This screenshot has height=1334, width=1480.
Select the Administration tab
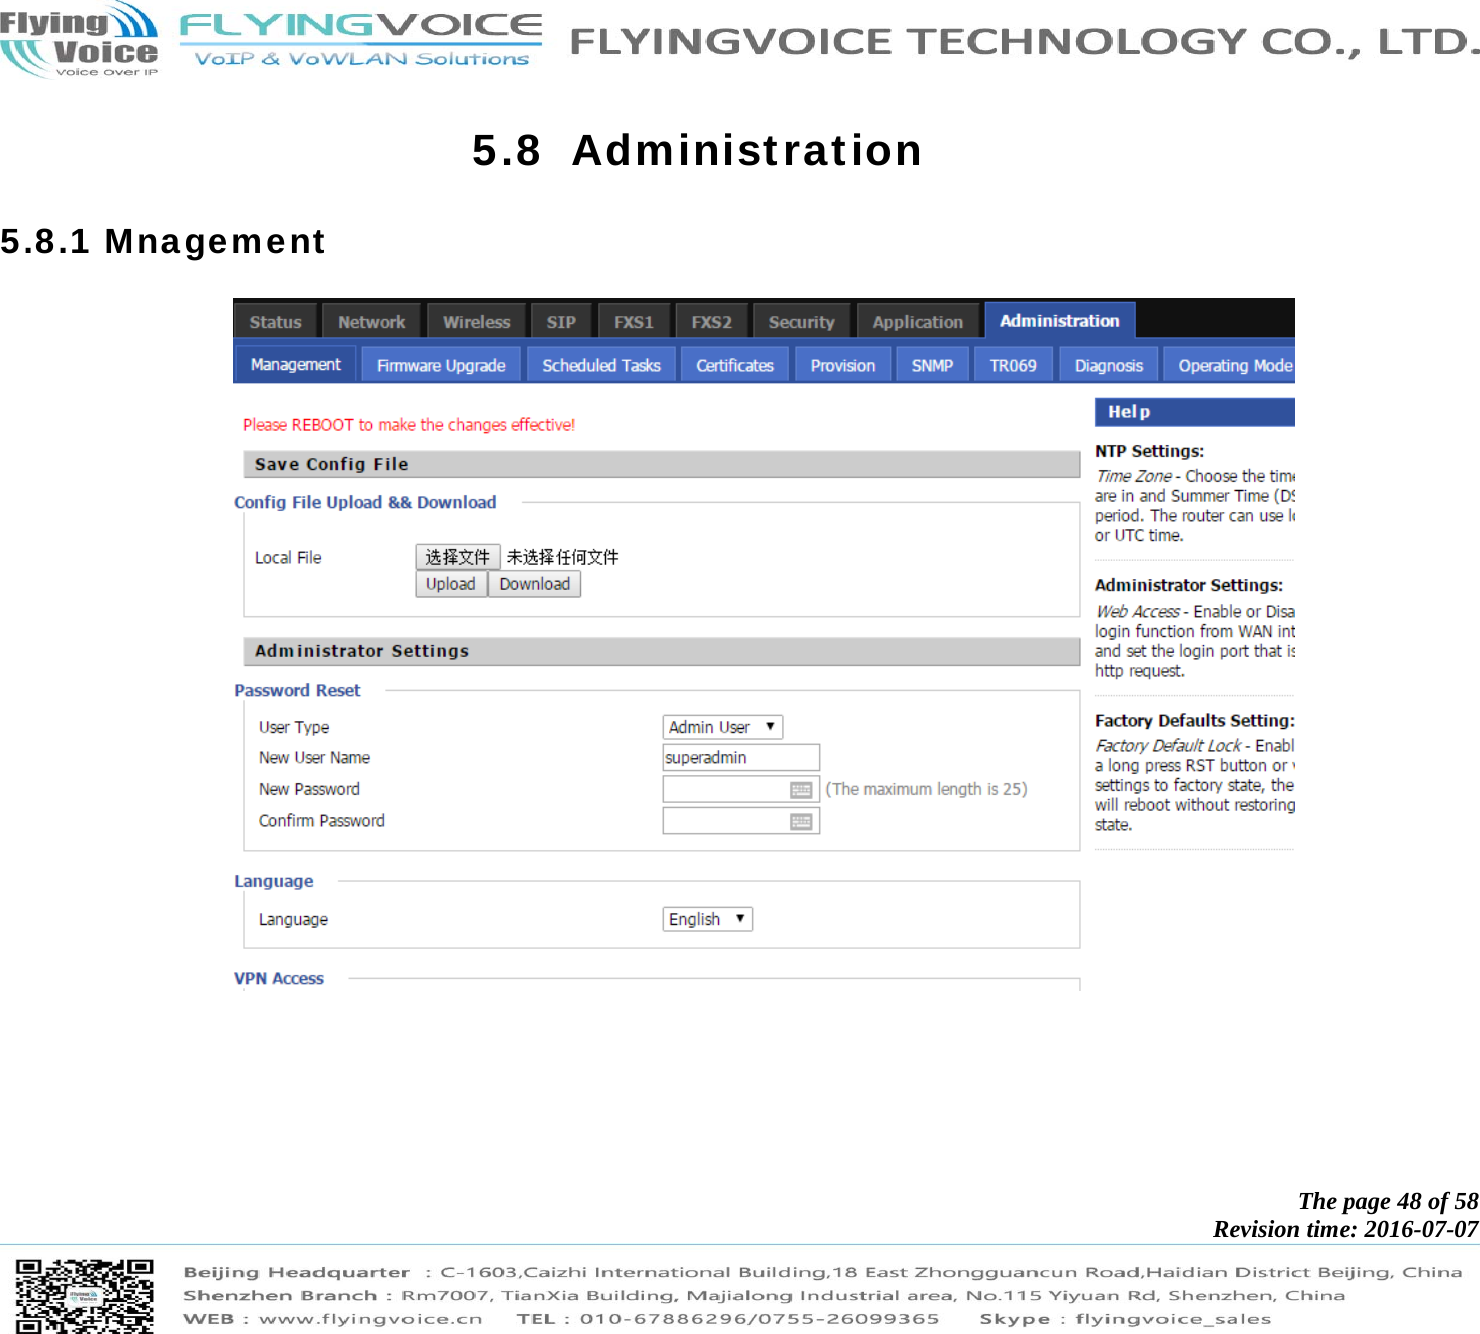(x=1060, y=320)
